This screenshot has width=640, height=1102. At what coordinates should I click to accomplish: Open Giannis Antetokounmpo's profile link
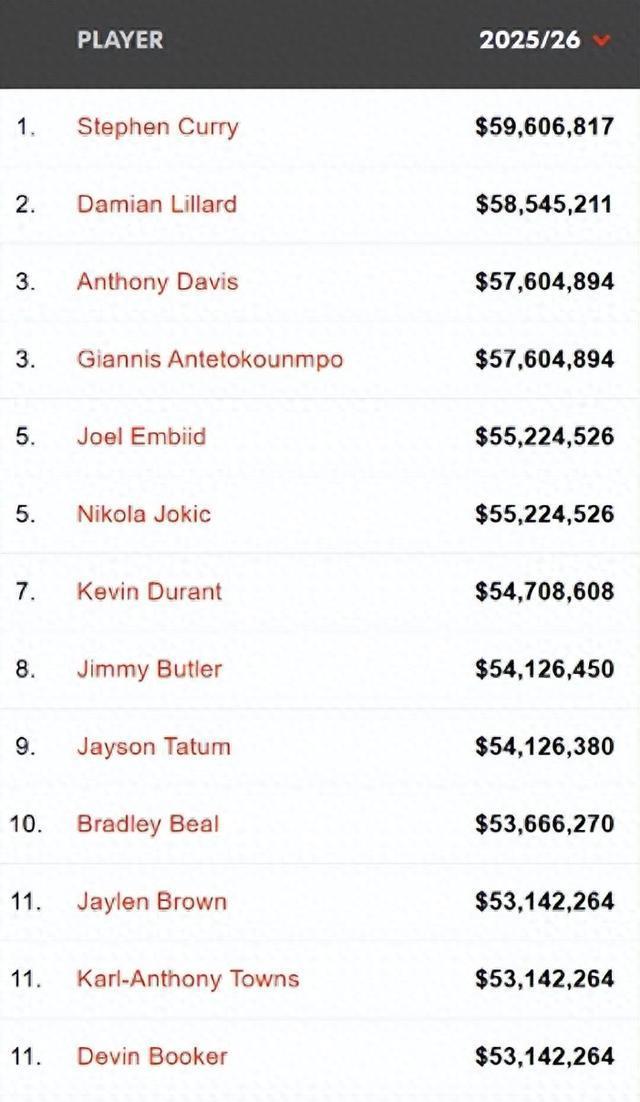point(210,359)
